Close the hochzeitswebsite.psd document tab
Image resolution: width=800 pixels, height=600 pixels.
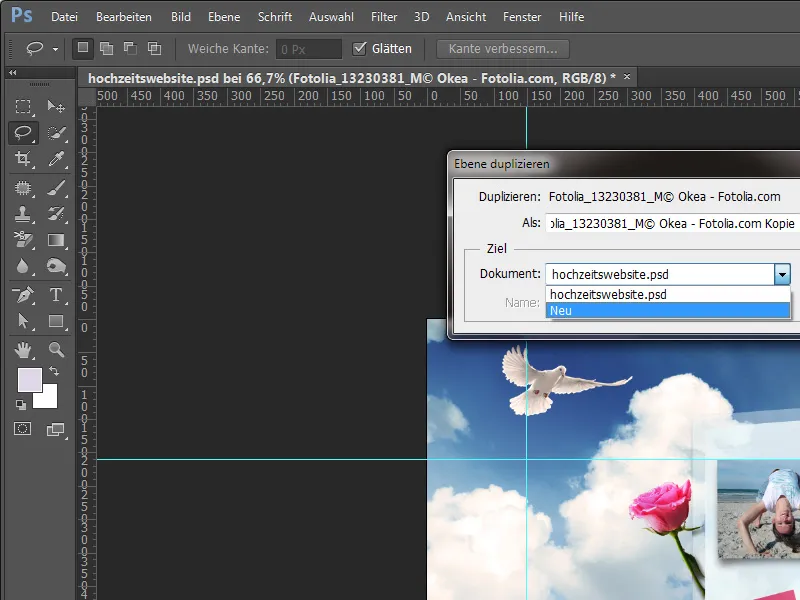pyautogui.click(x=627, y=77)
